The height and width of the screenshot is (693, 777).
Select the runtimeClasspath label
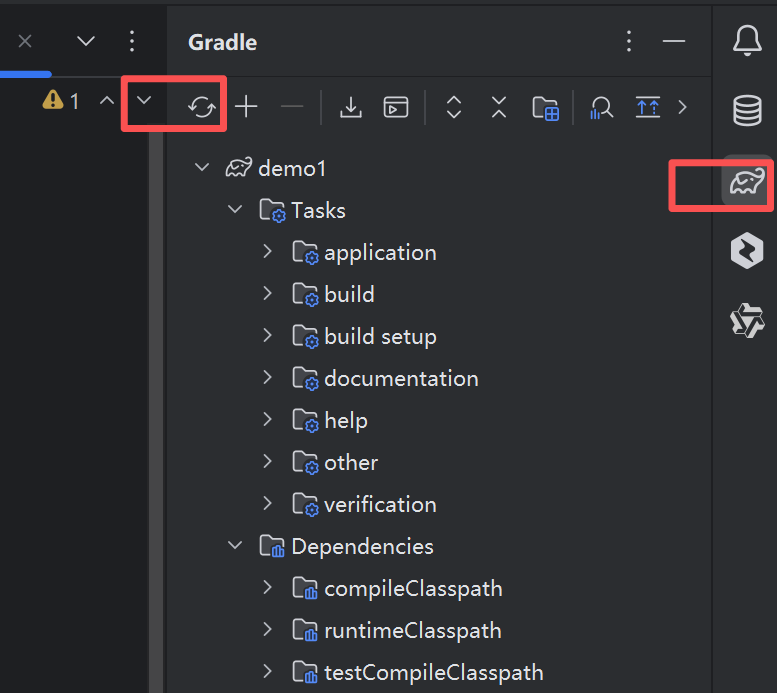tap(413, 632)
